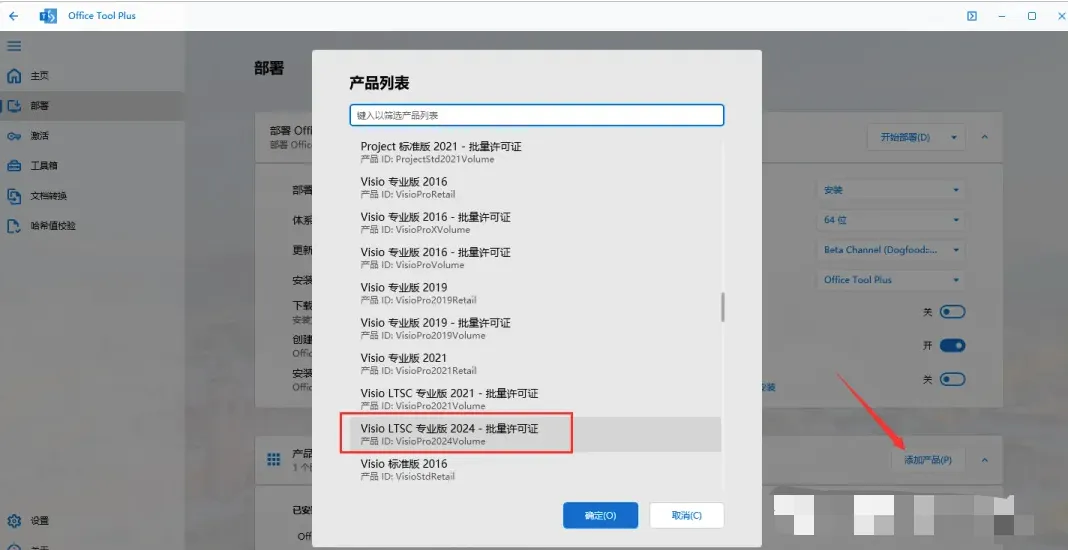
Task: Click the document convert icon
Action: pos(14,196)
